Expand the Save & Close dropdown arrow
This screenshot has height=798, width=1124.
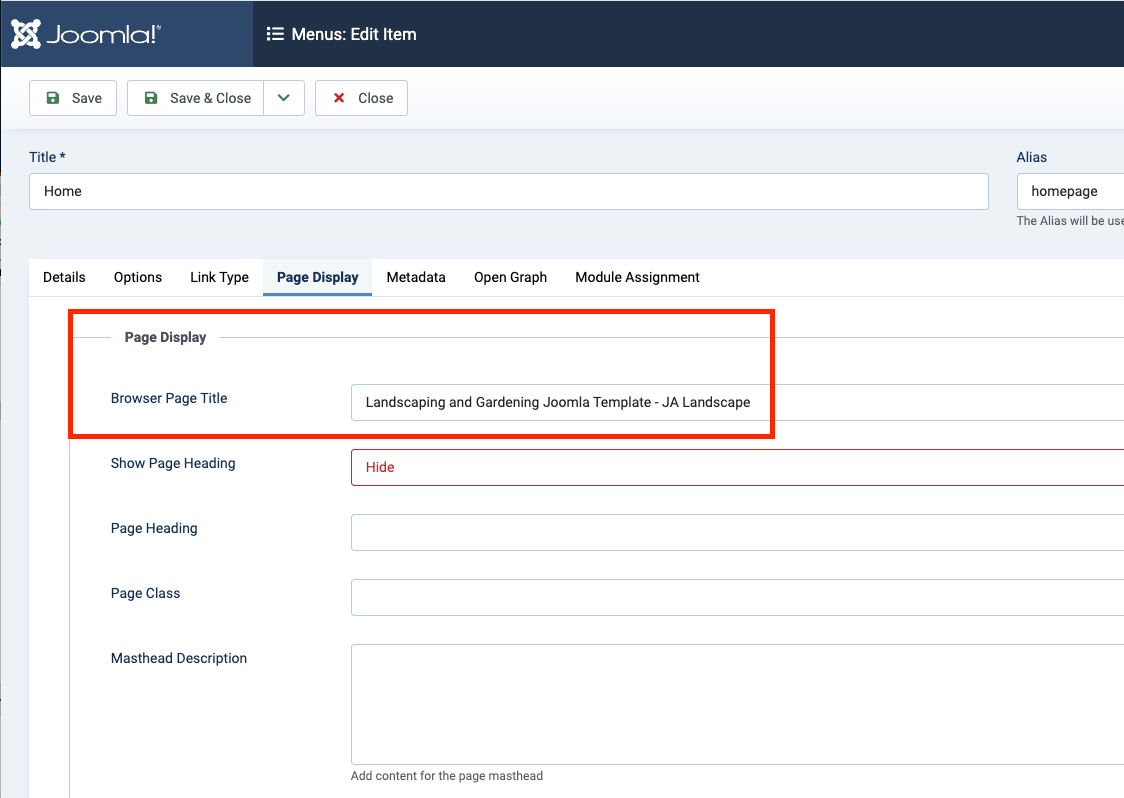(284, 98)
